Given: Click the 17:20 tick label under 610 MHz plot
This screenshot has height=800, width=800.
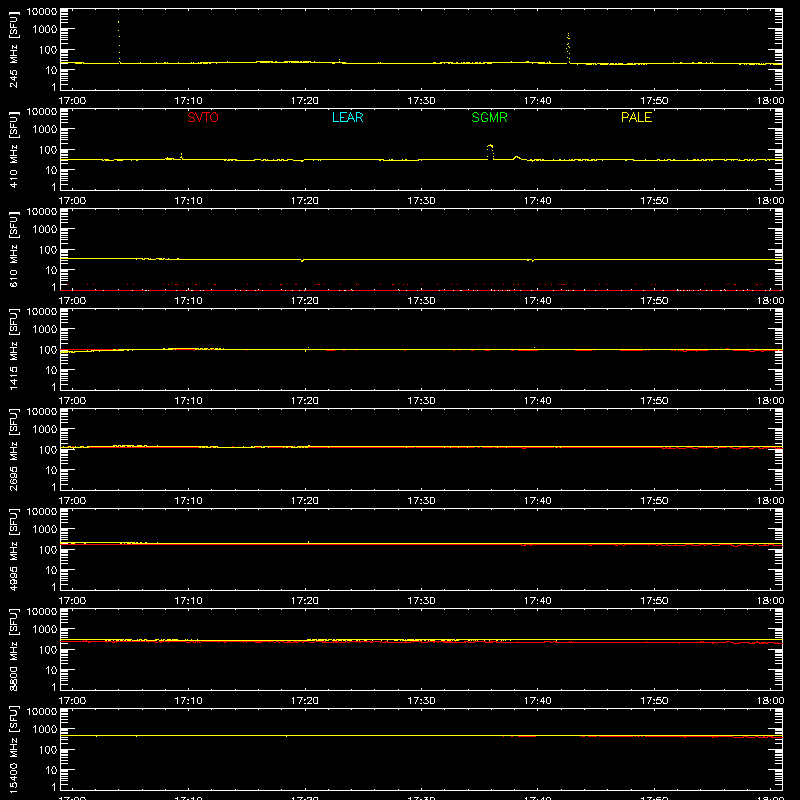Looking at the screenshot, I should [305, 301].
